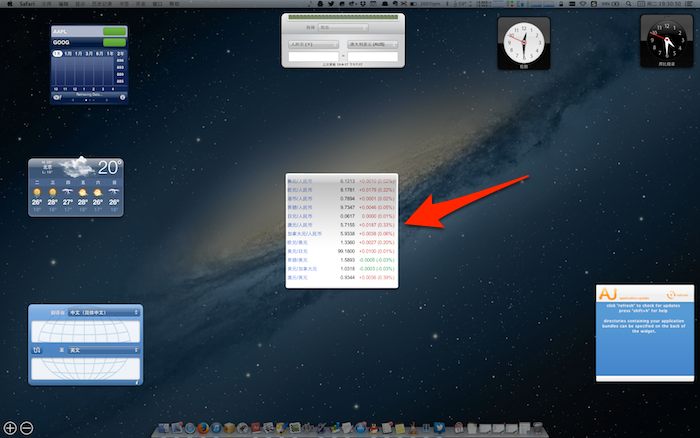Click the info button on Stocks widget

pos(124,99)
